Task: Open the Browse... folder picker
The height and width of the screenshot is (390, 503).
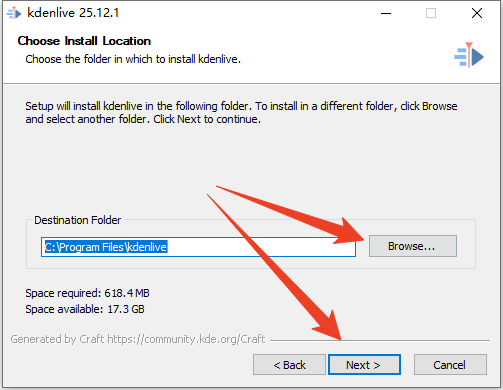Action: coord(413,246)
